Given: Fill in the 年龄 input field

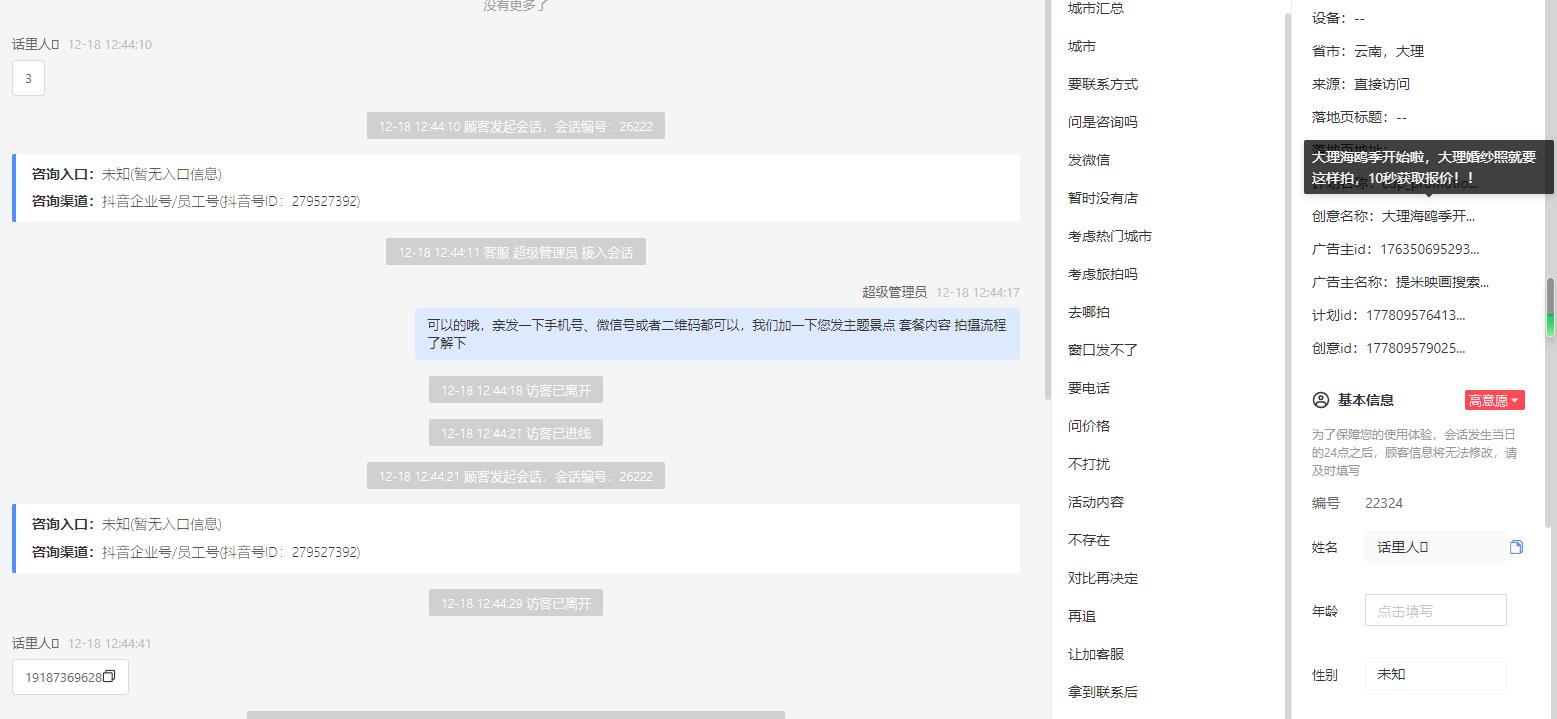Looking at the screenshot, I should pyautogui.click(x=1435, y=610).
